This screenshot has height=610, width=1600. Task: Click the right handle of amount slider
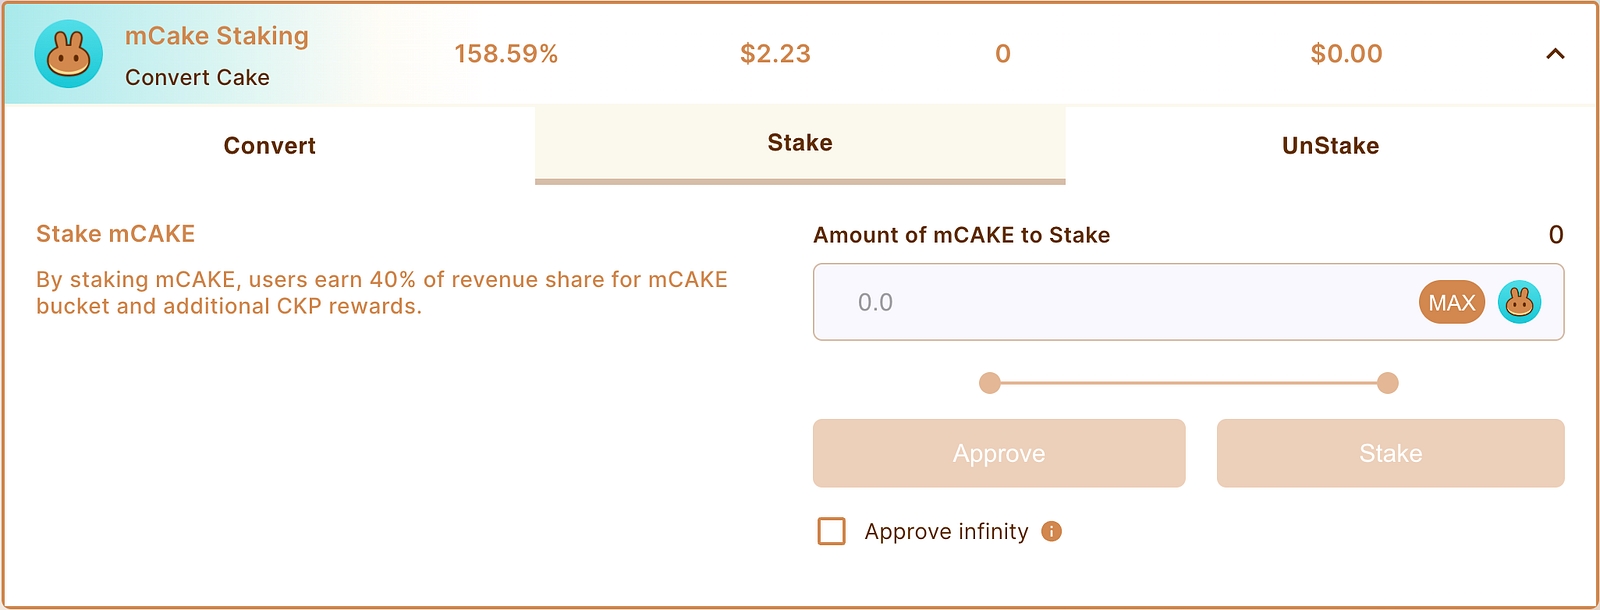(1387, 383)
